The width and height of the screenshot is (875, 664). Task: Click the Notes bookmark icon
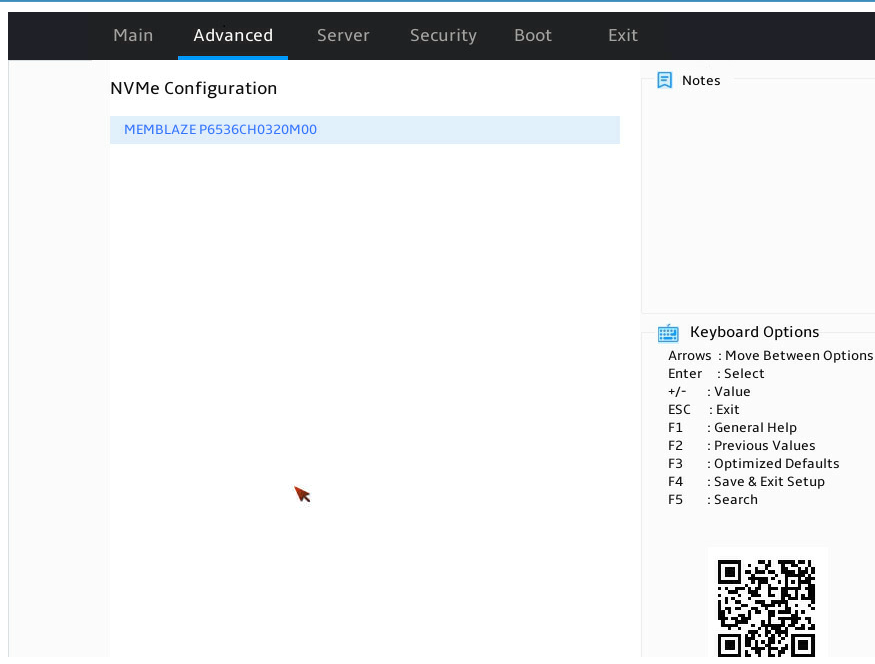[665, 80]
